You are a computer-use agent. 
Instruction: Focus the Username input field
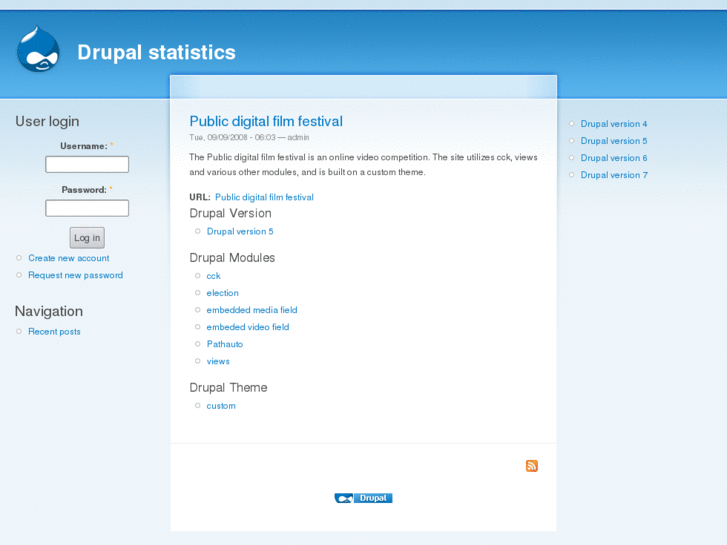[87, 164]
